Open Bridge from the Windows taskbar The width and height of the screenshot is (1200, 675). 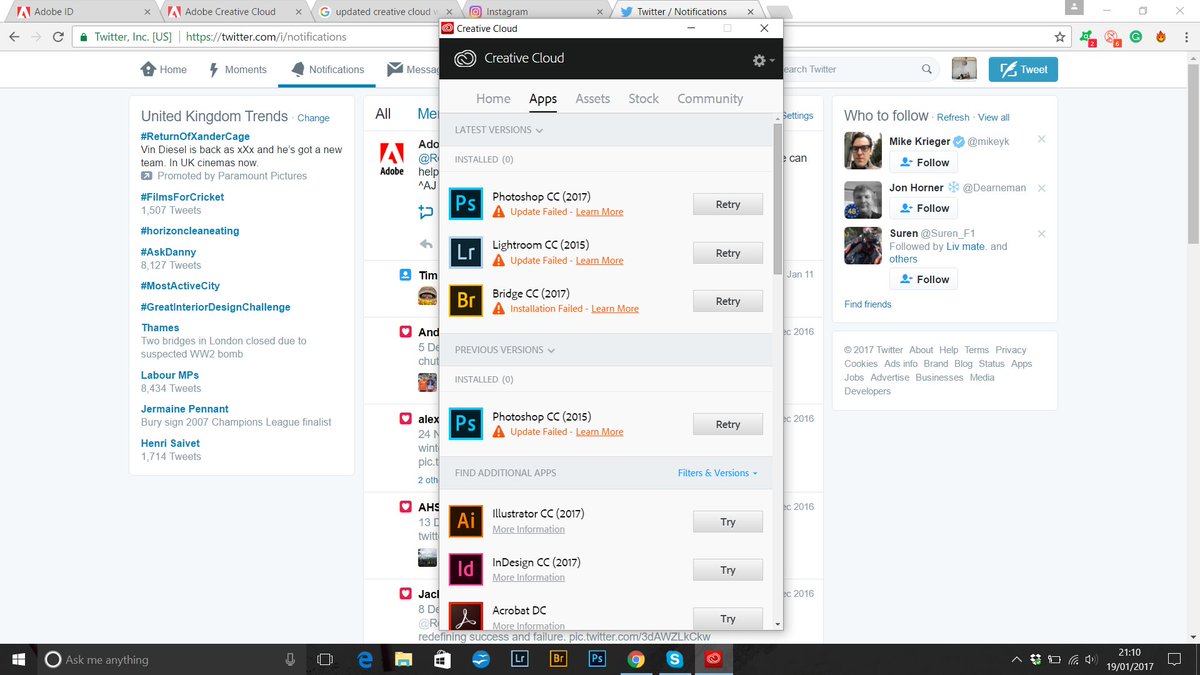[x=558, y=659]
